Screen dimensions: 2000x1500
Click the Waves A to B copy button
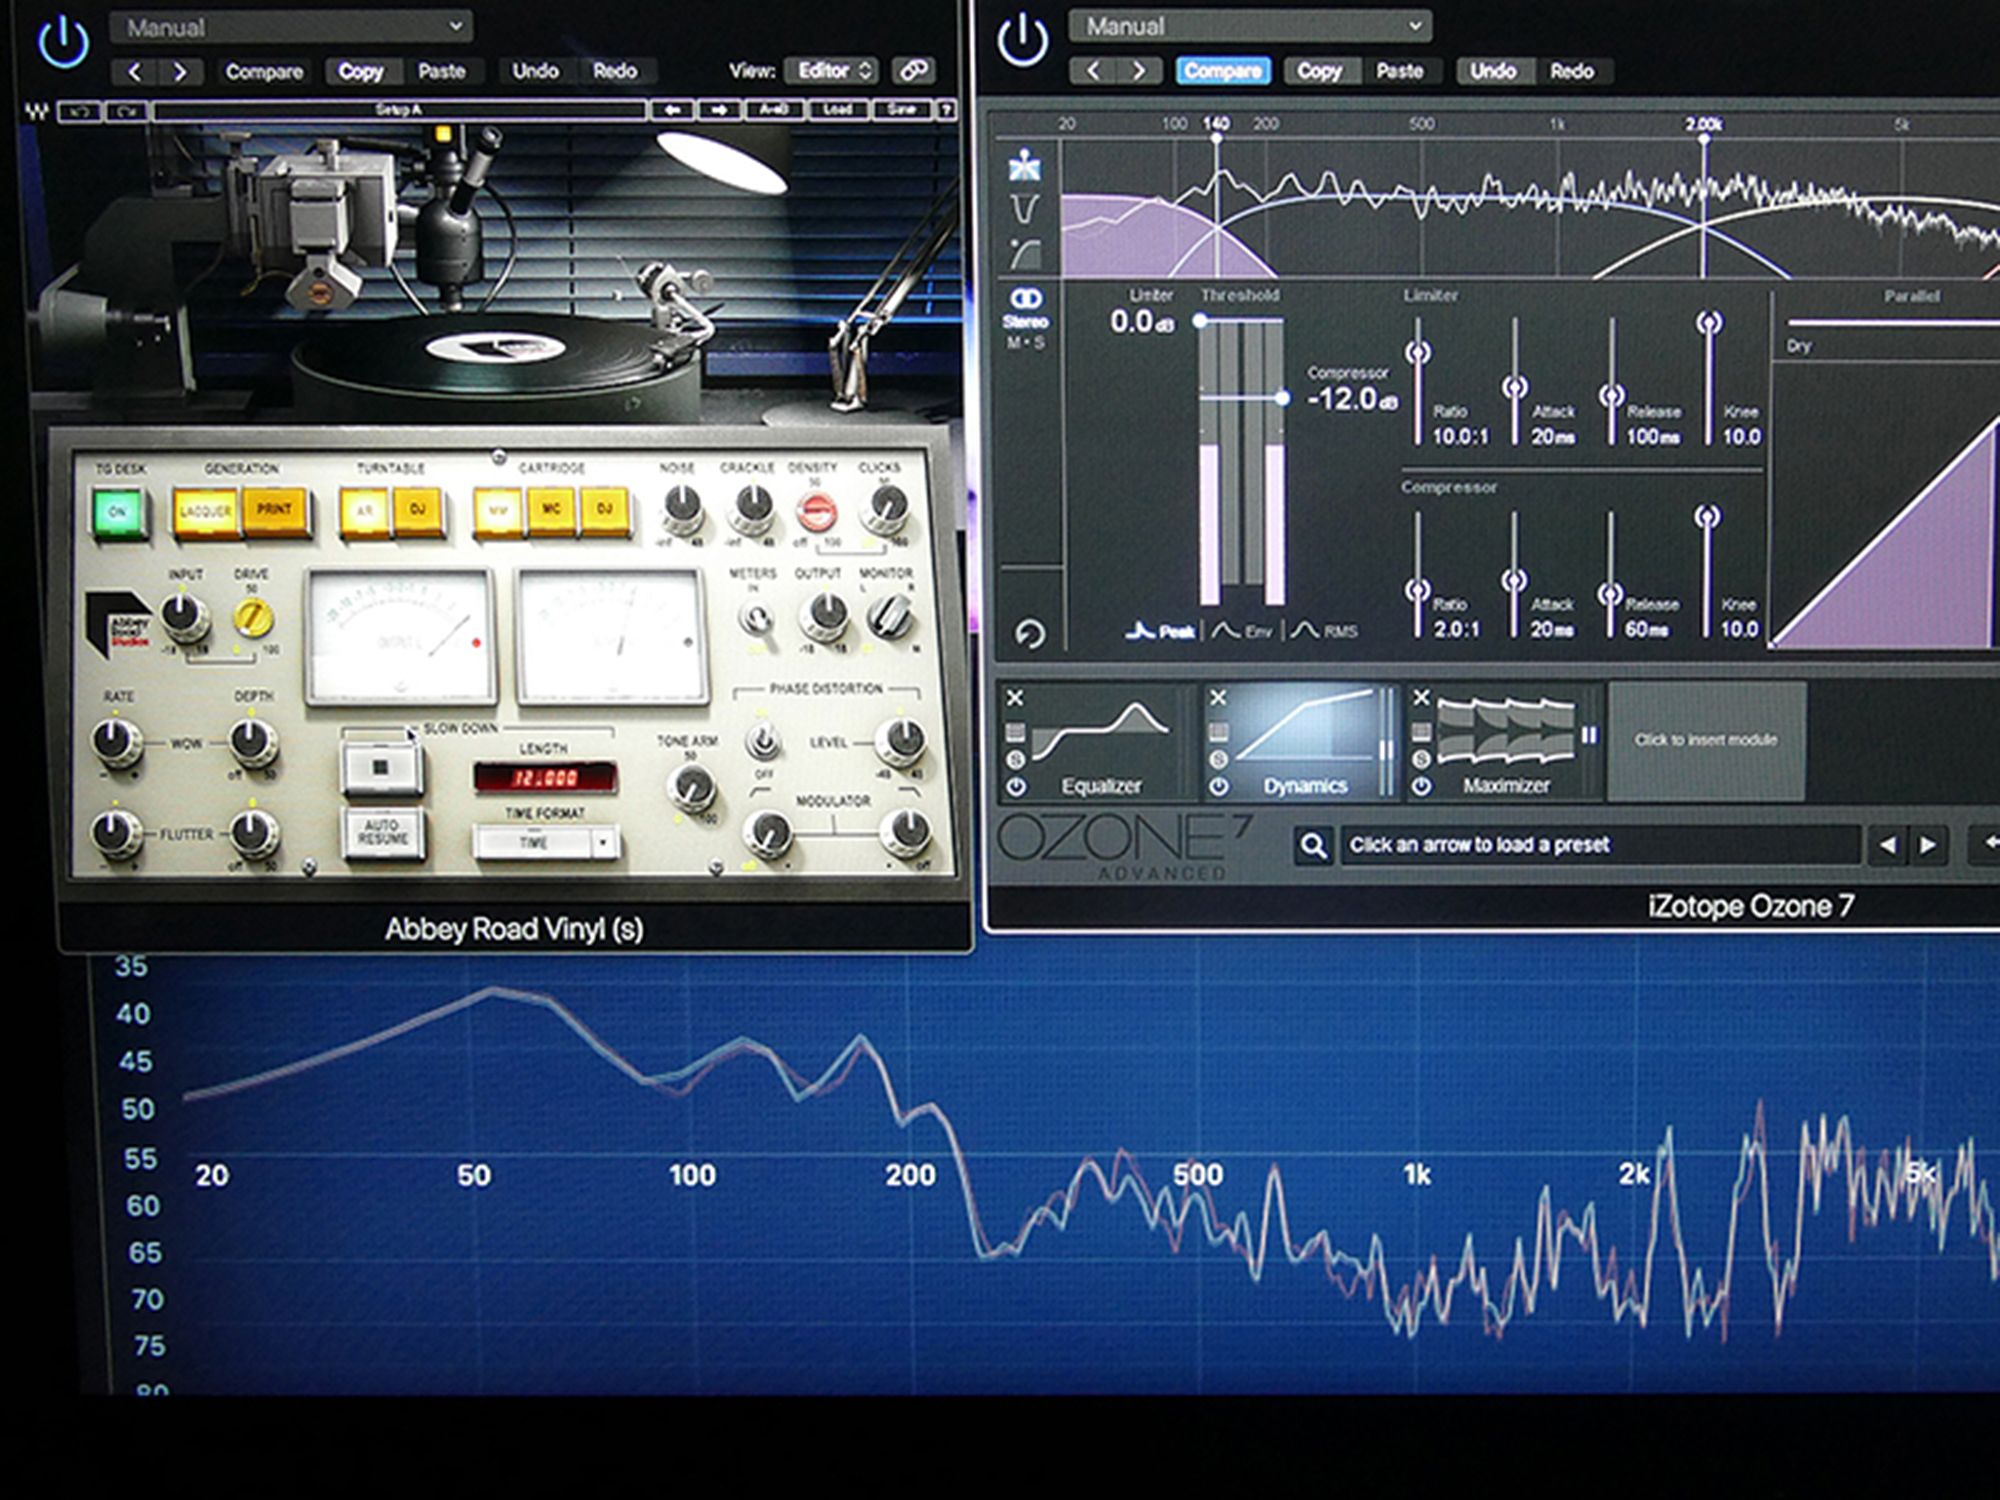(774, 110)
